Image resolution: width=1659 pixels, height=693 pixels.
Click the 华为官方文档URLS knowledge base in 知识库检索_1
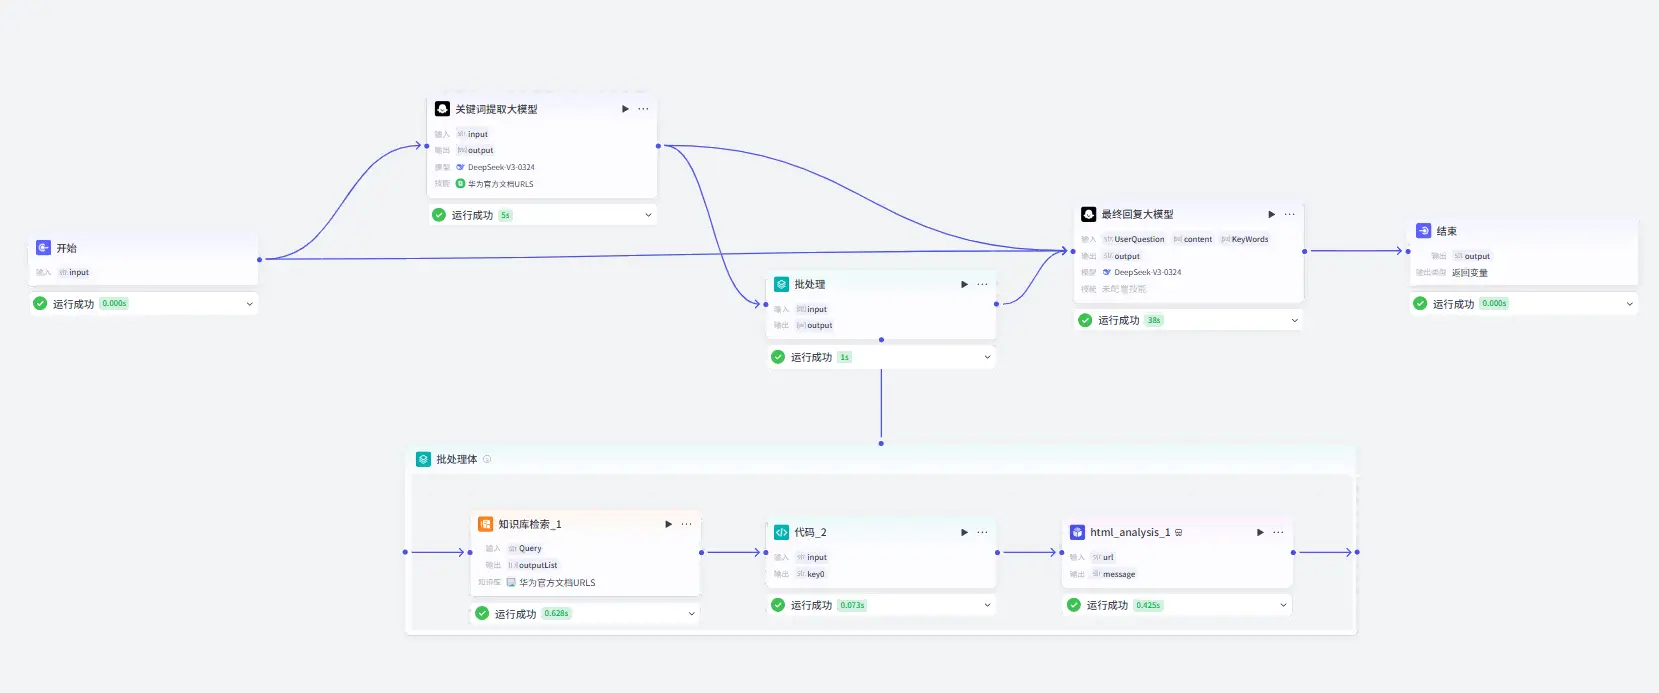tap(556, 582)
